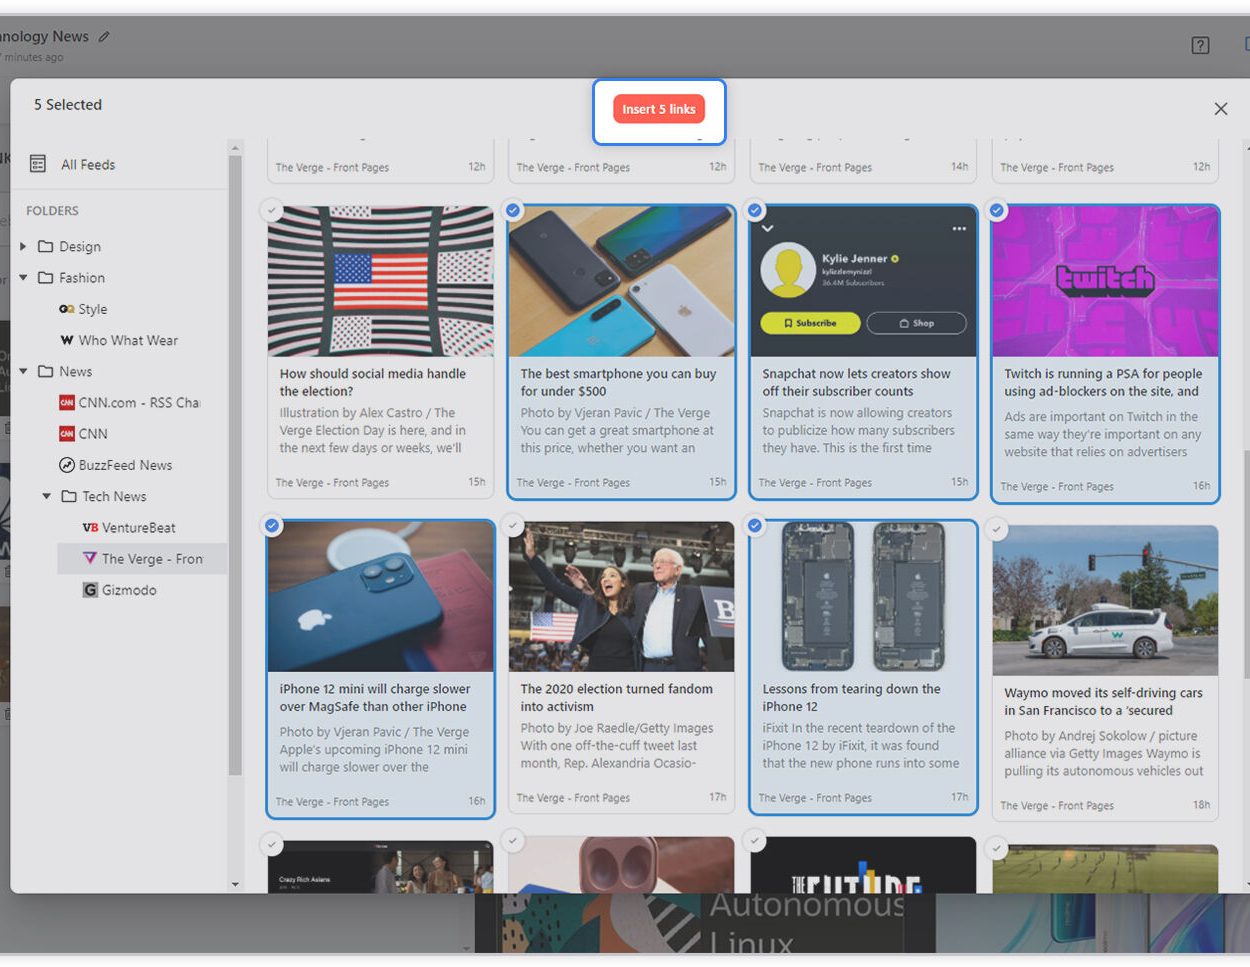Click The Verge triangle logo icon
Screen dimensions: 1250x967
click(x=90, y=558)
